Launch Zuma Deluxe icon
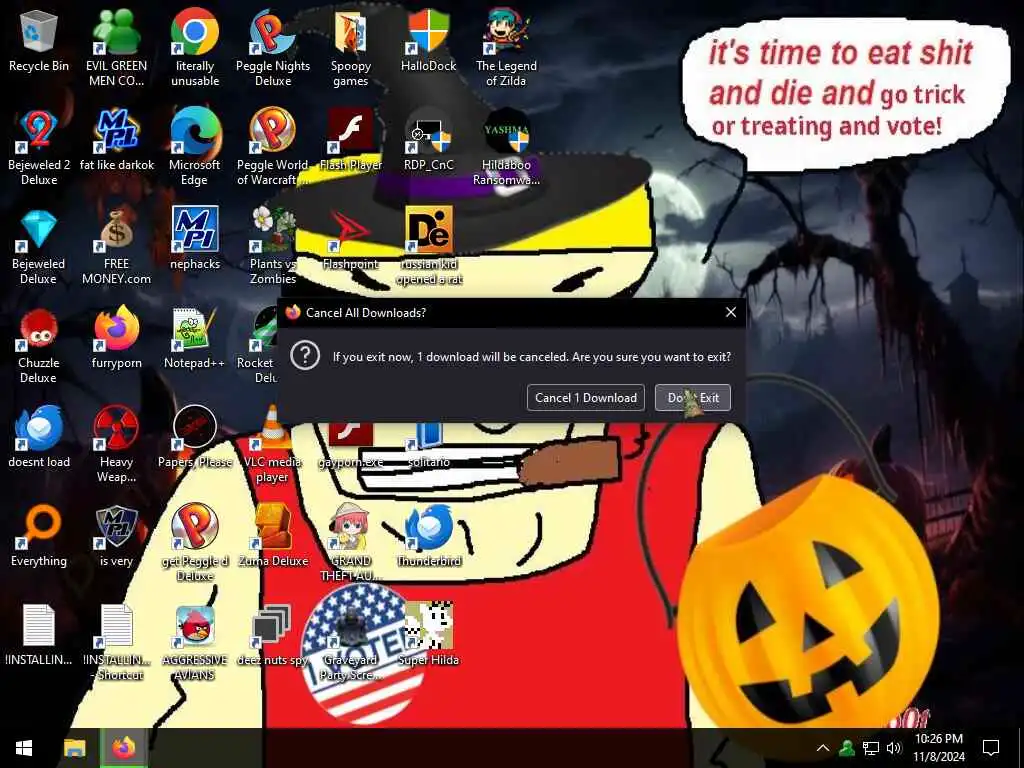The image size is (1024, 768). point(273,536)
